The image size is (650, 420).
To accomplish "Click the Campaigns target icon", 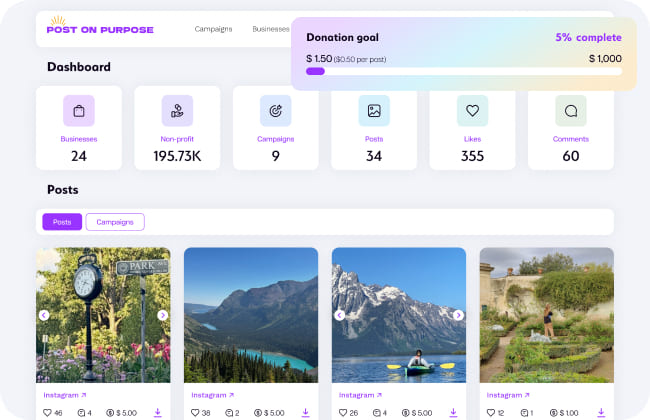I will 275,110.
